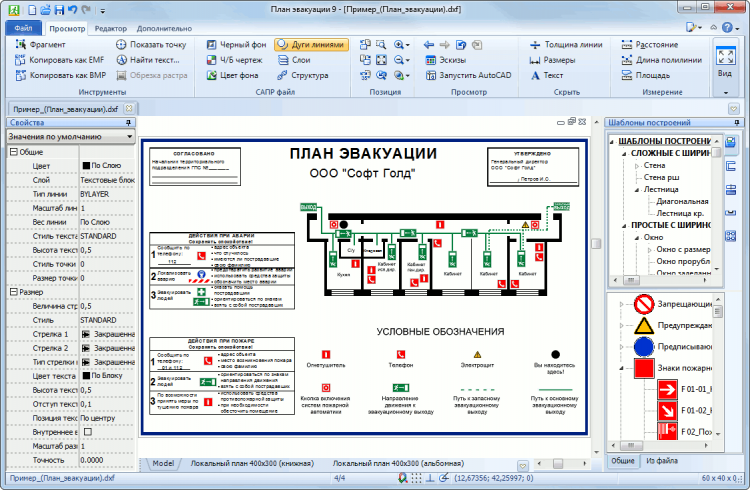
Task: Select the Model layout tab
Action: coord(163,463)
